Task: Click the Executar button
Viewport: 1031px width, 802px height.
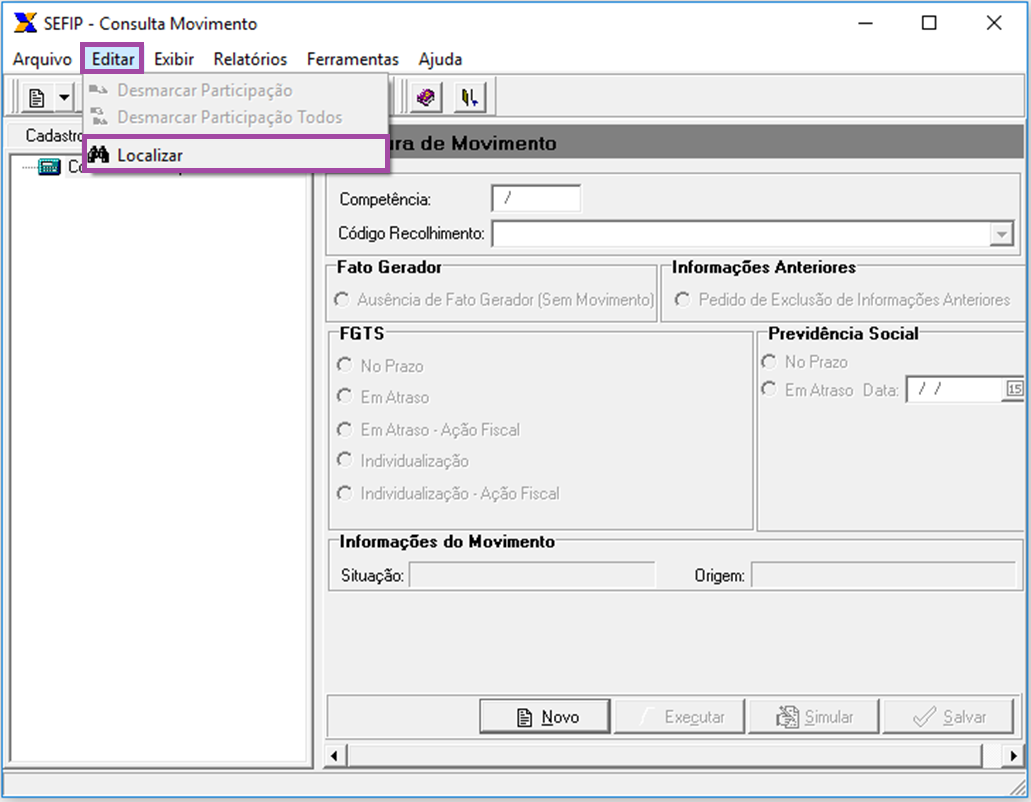Action: pyautogui.click(x=679, y=716)
